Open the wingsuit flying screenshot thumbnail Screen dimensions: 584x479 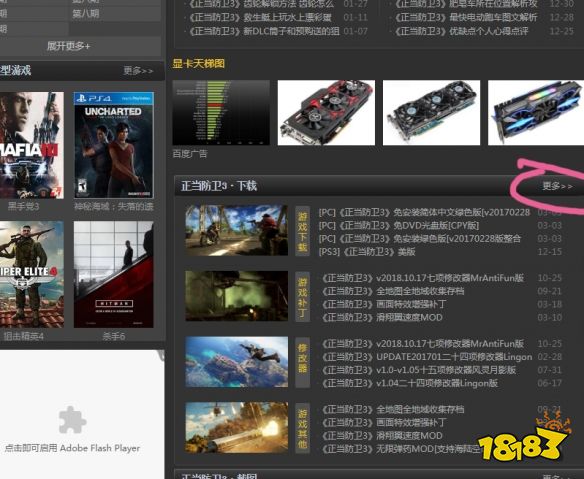[237, 362]
